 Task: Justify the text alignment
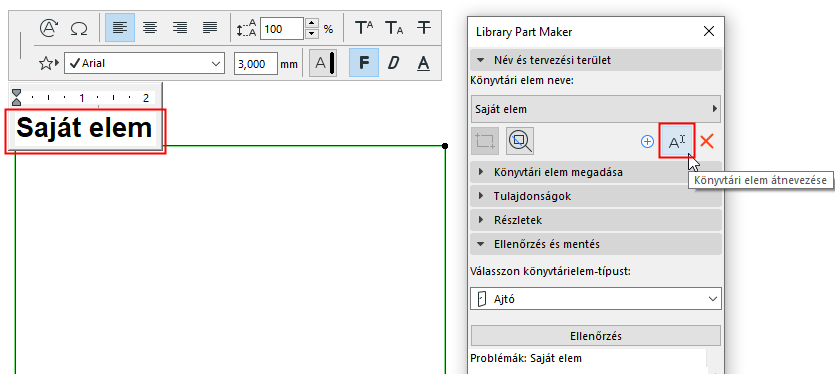(210, 28)
